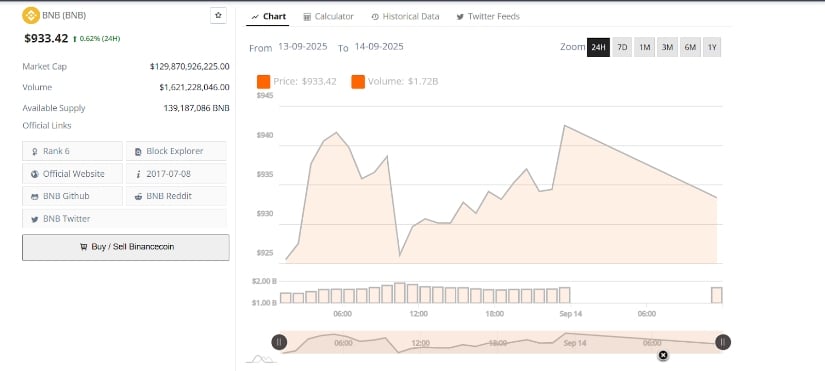Click the Rank award icon

coord(35,152)
